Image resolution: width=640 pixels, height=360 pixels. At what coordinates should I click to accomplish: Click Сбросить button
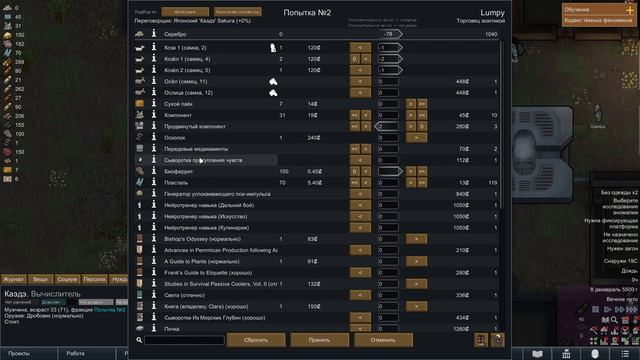pyautogui.click(x=256, y=340)
